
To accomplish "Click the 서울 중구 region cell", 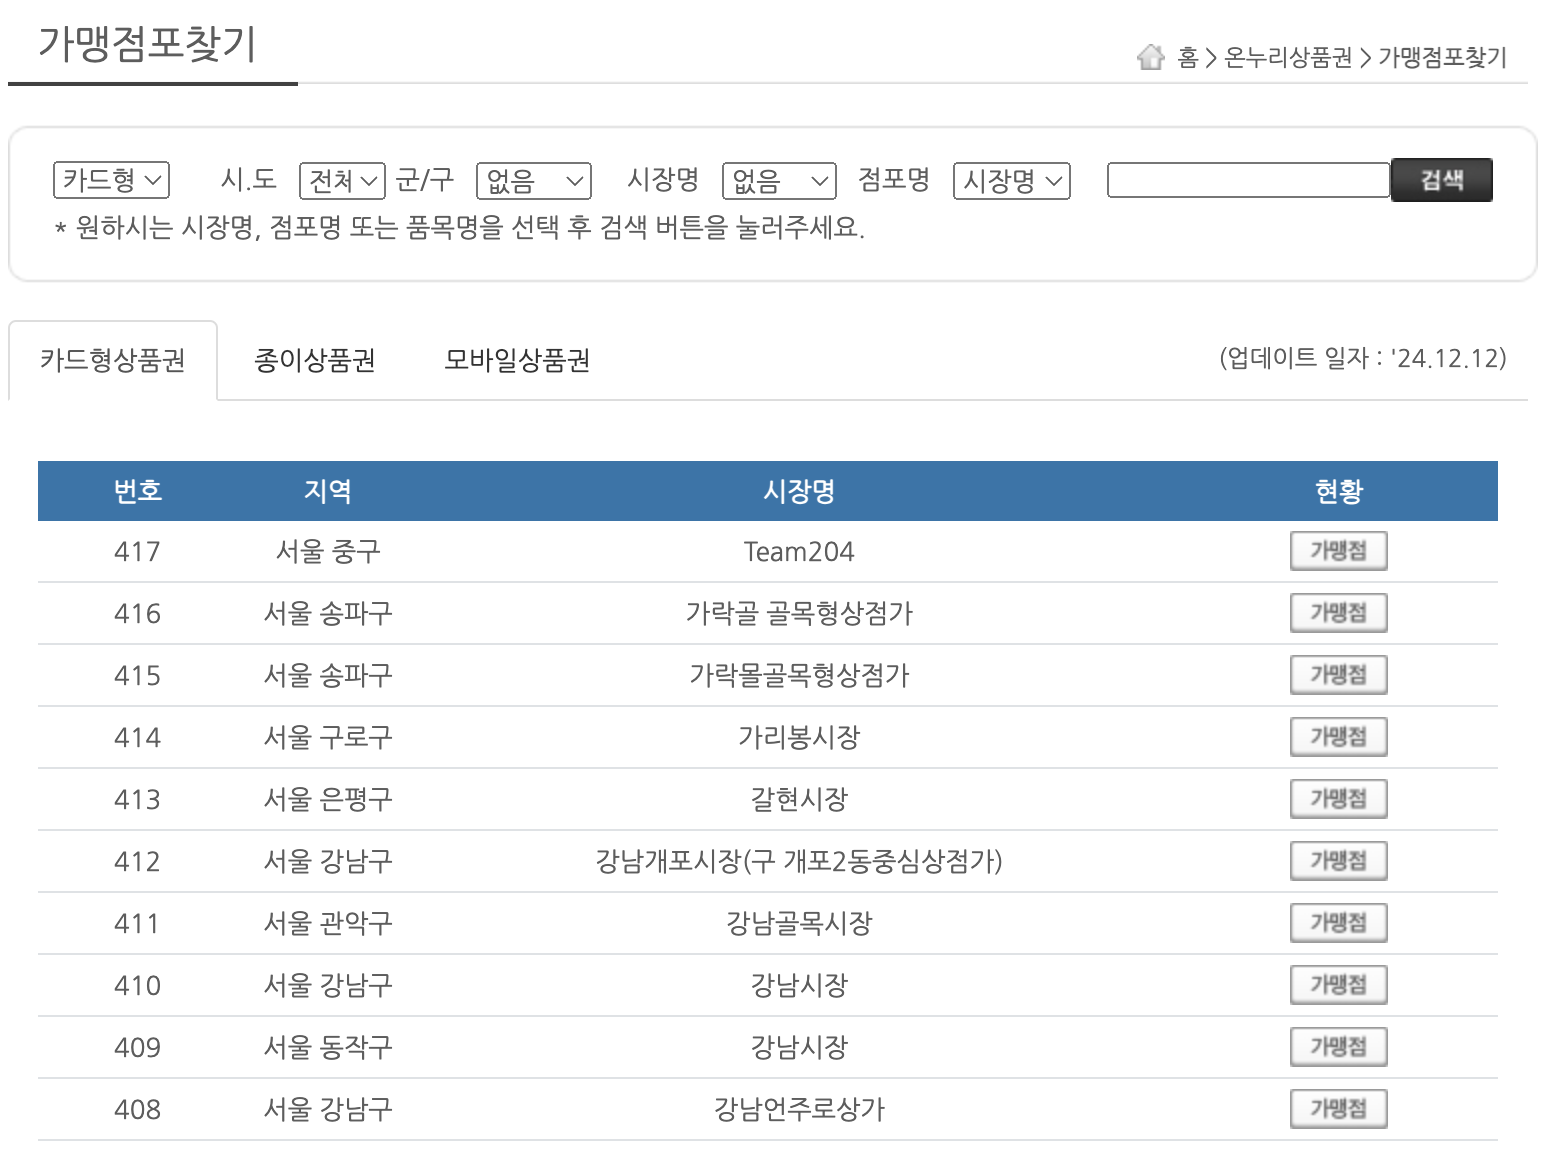I will 328,551.
